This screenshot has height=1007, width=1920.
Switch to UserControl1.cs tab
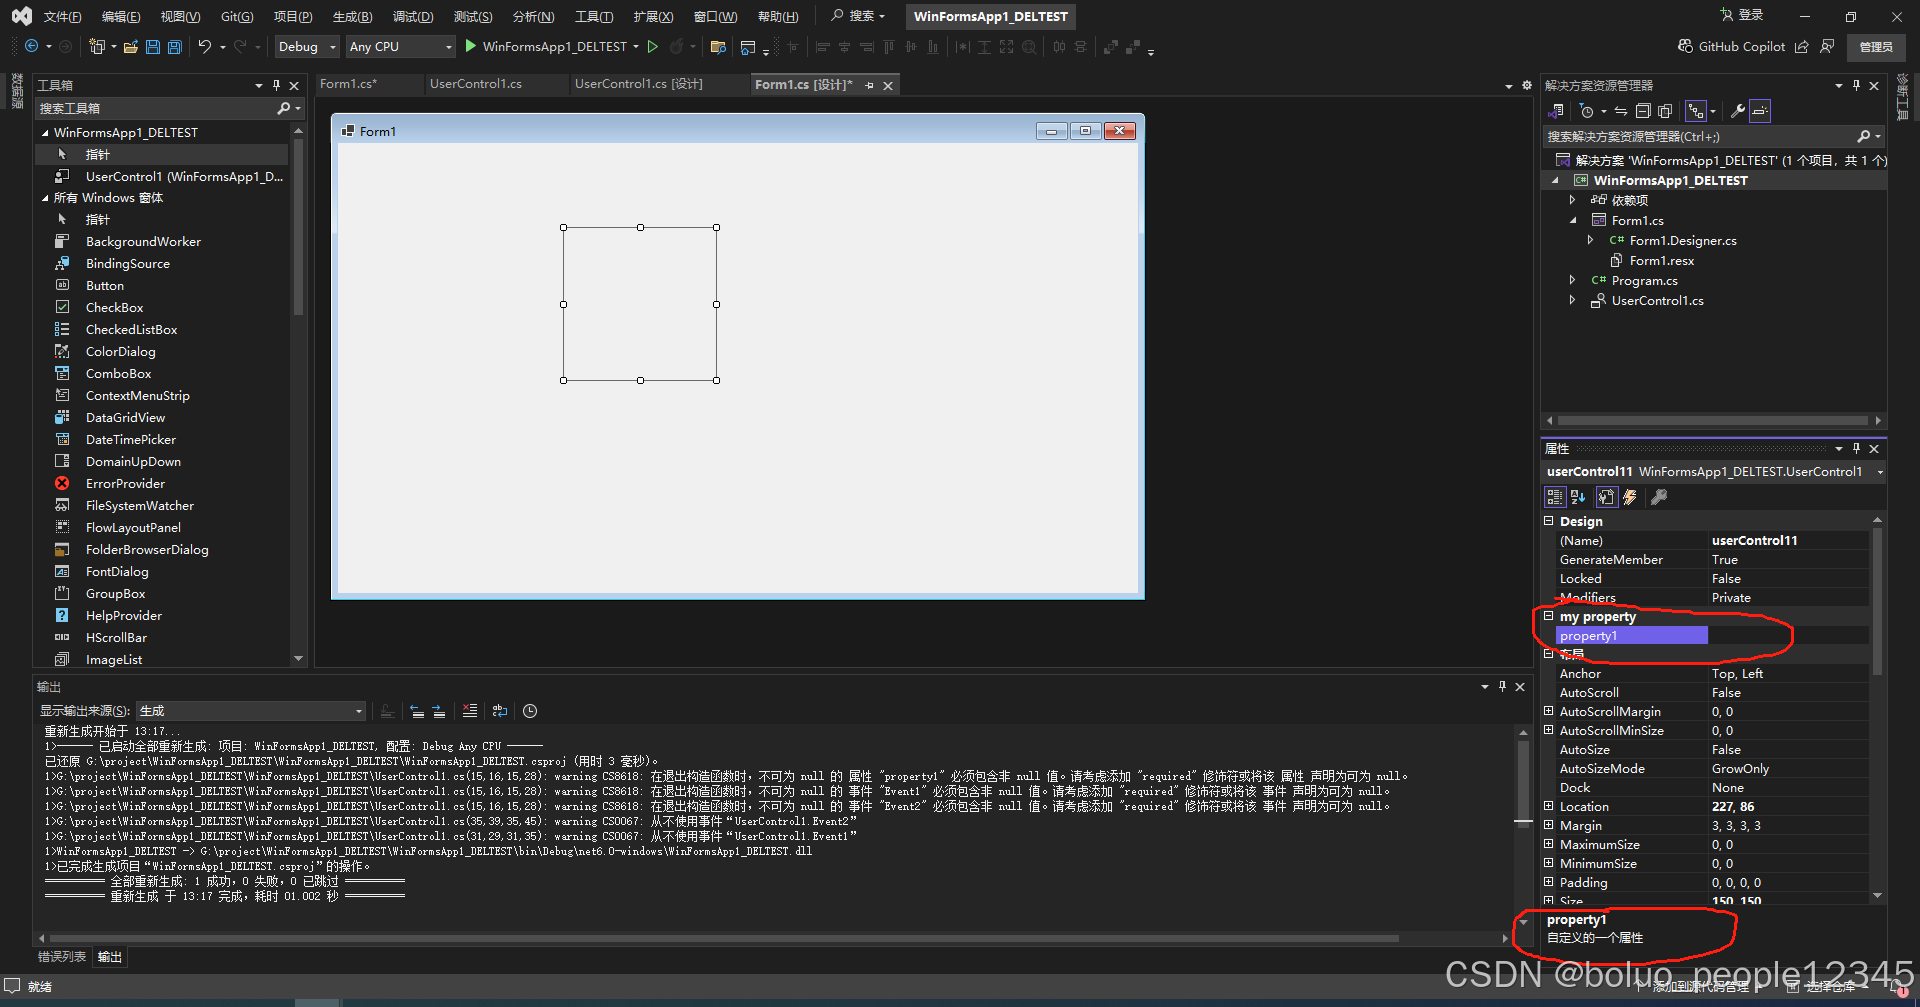point(476,84)
